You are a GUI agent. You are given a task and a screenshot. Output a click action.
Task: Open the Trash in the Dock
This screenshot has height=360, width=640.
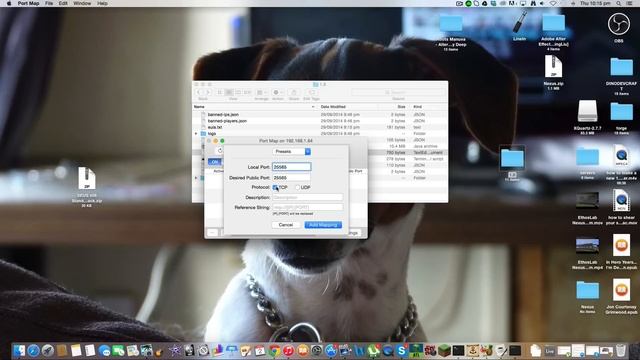coord(620,351)
